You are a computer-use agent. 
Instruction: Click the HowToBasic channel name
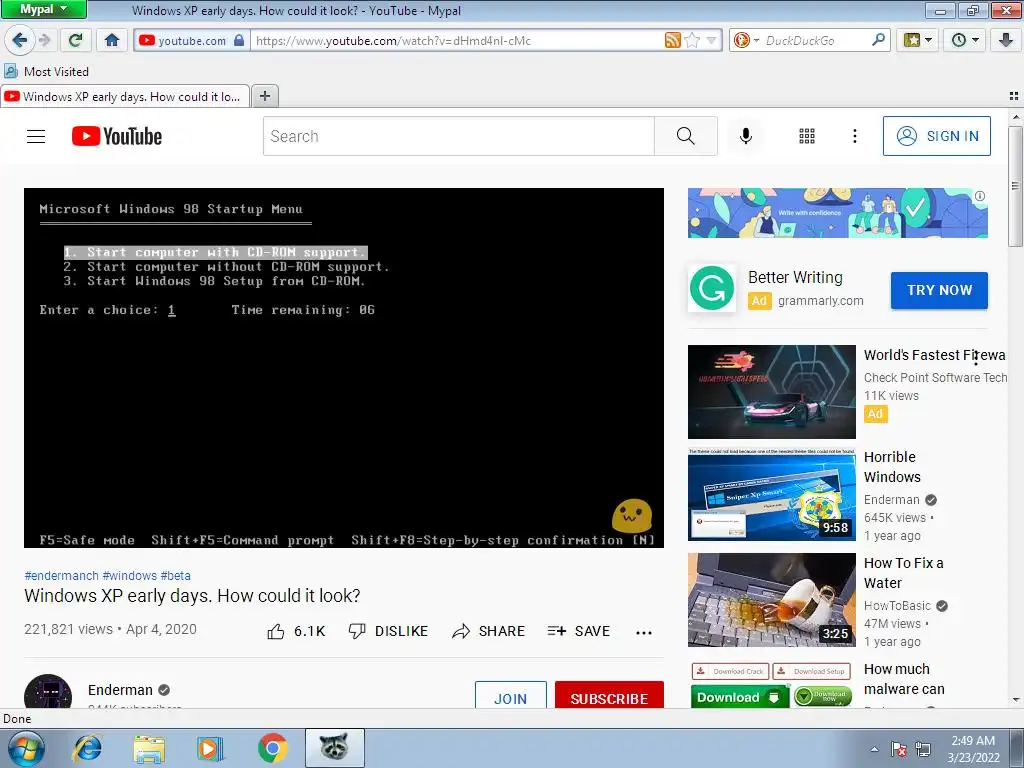coord(897,605)
